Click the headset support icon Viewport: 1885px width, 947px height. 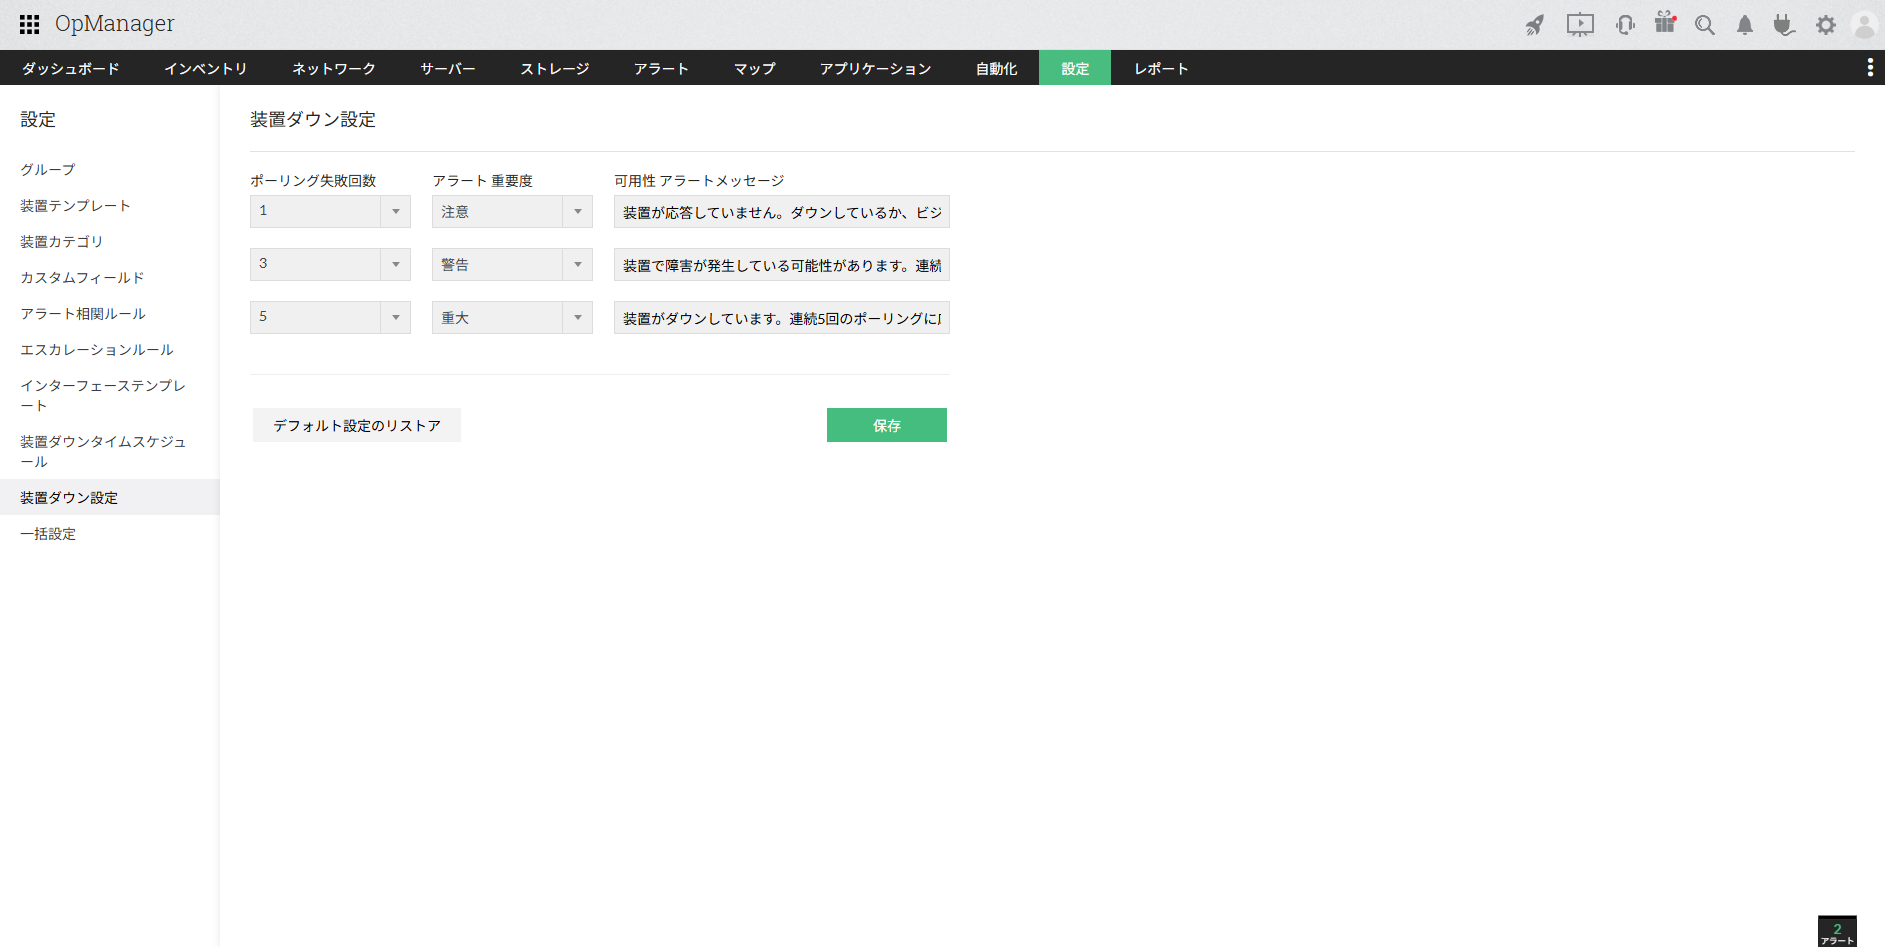pyautogui.click(x=1624, y=24)
